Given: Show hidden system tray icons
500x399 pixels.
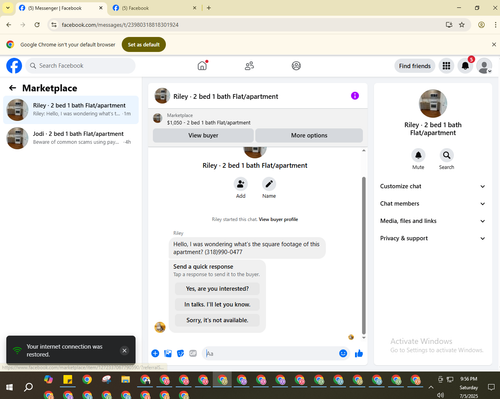Looking at the screenshot, I should tap(431, 387).
